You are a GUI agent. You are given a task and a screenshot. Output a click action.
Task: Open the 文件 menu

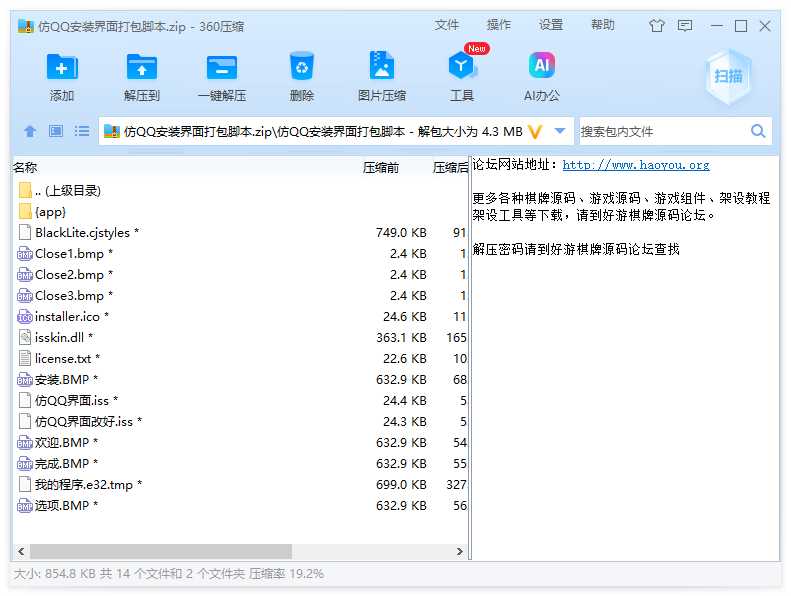(447, 25)
